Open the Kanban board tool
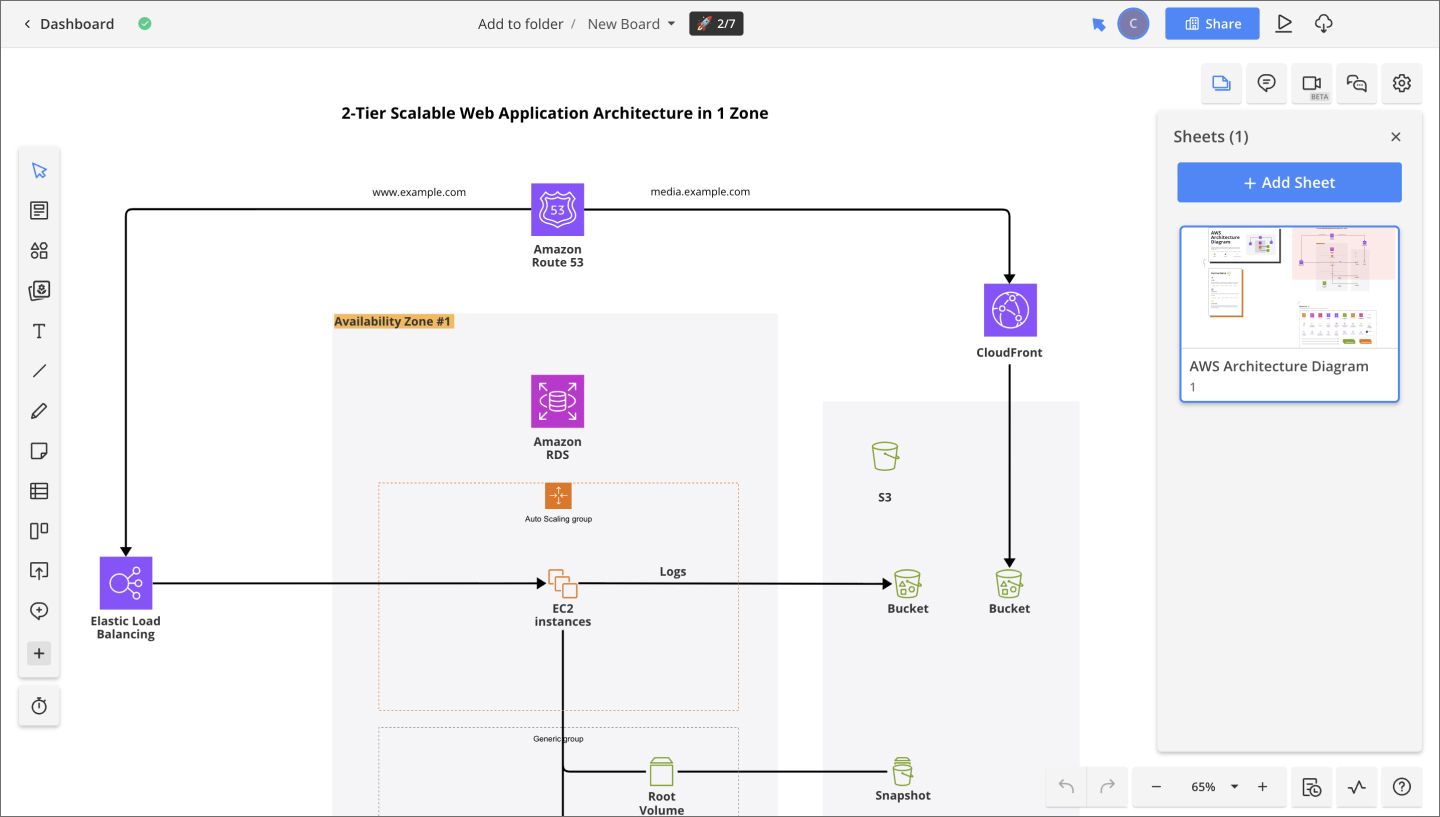 pos(39,531)
